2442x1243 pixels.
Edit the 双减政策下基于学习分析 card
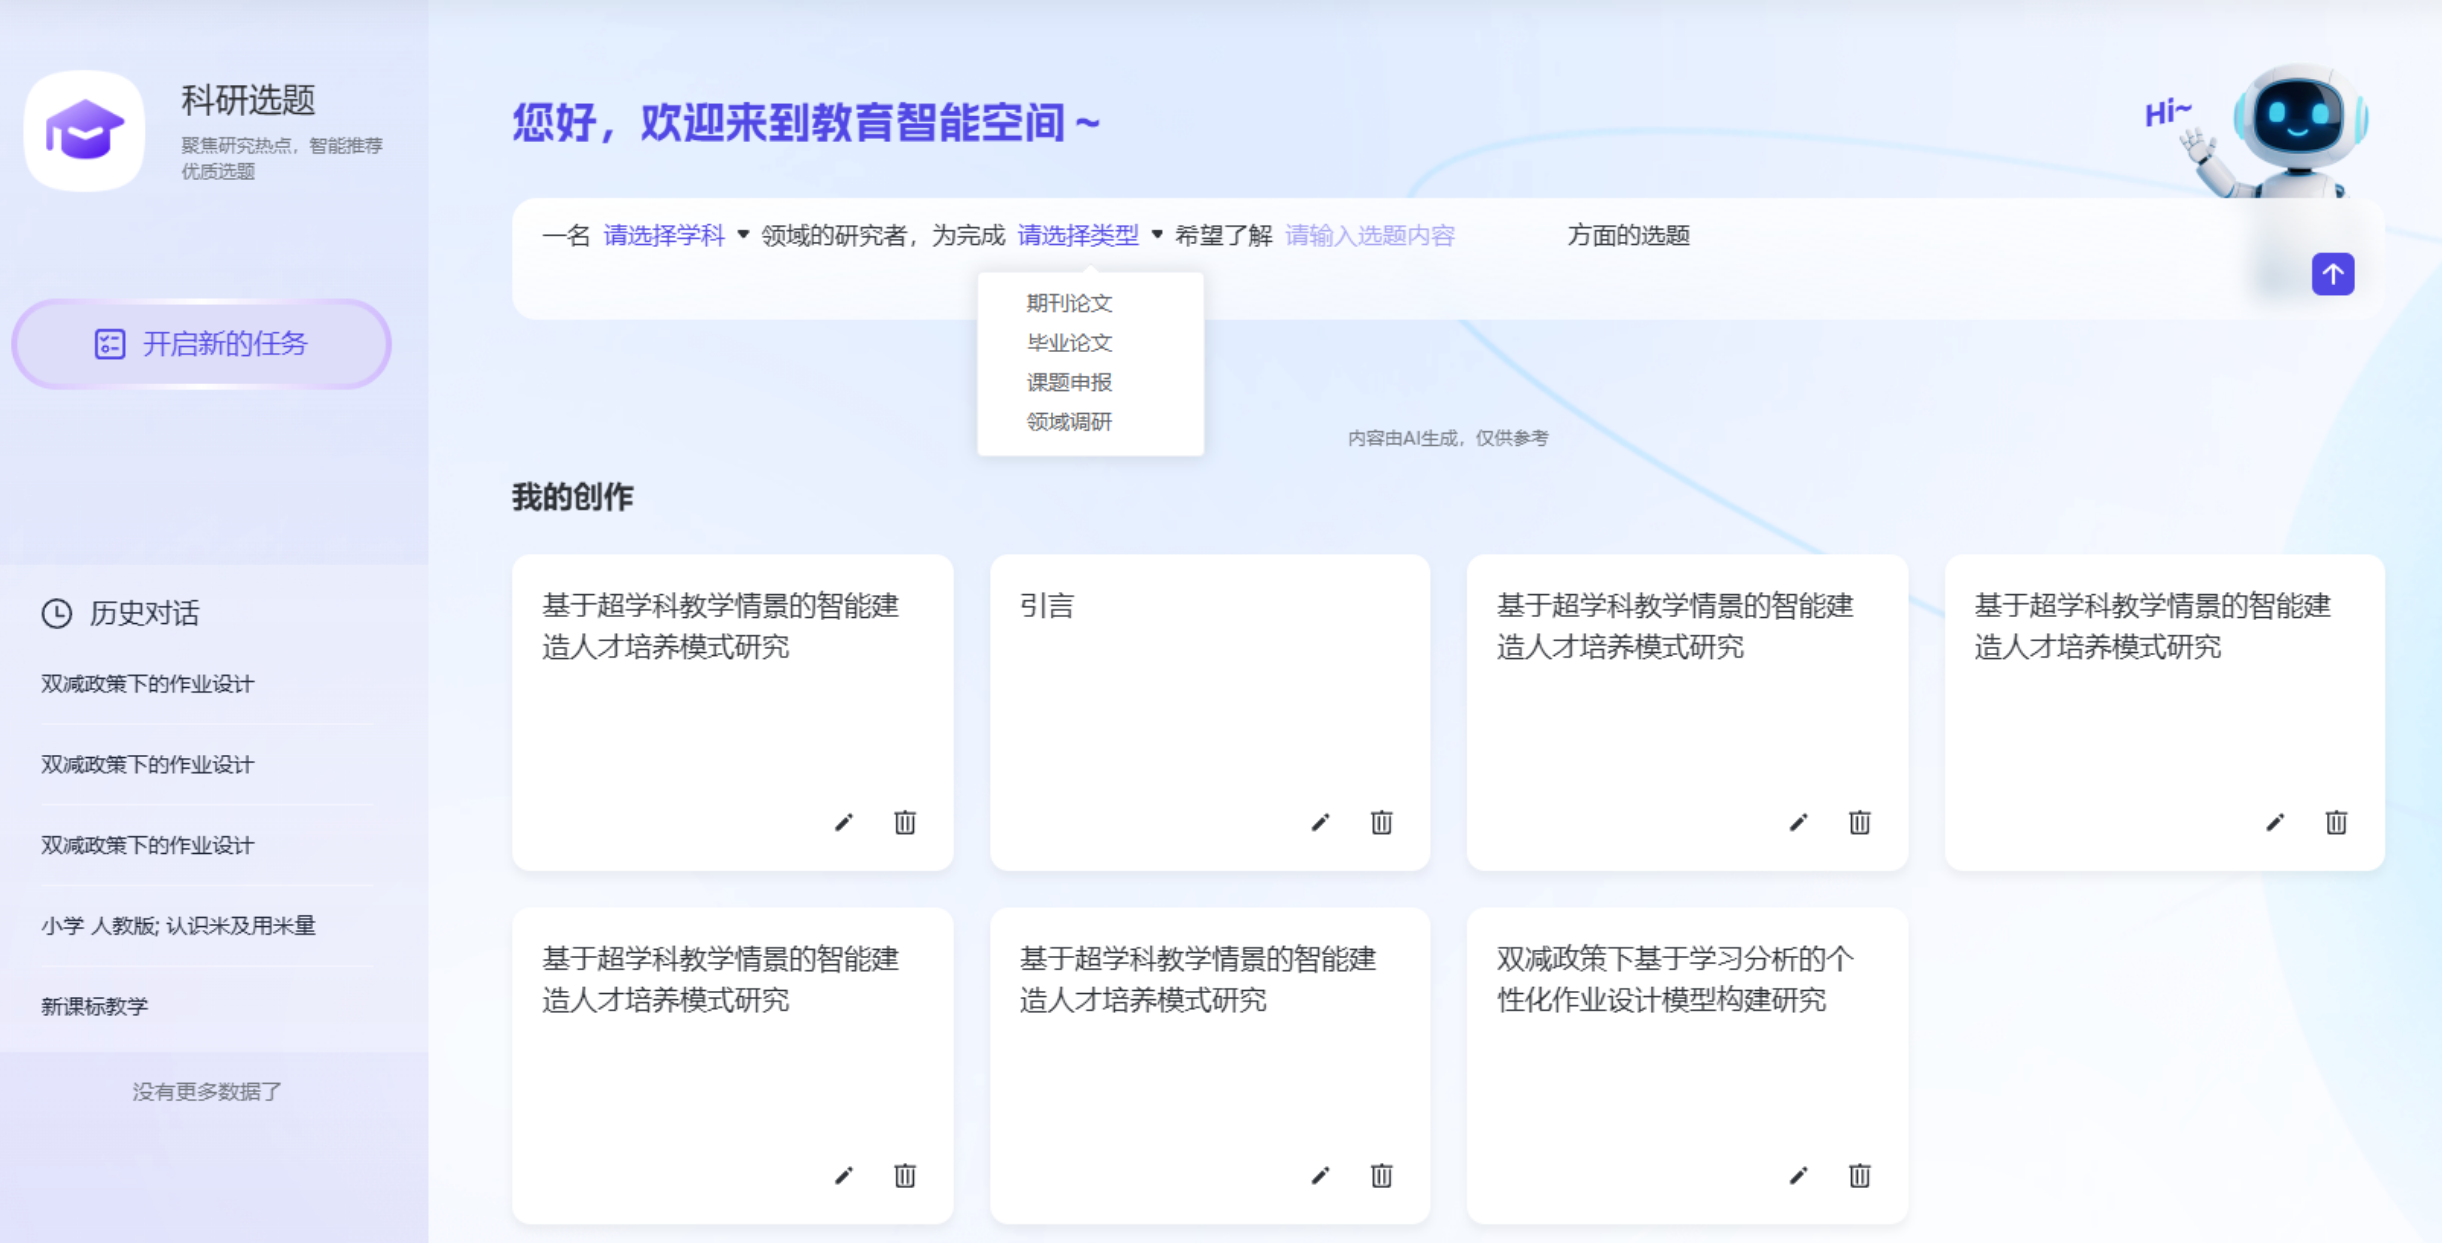[x=1798, y=1175]
